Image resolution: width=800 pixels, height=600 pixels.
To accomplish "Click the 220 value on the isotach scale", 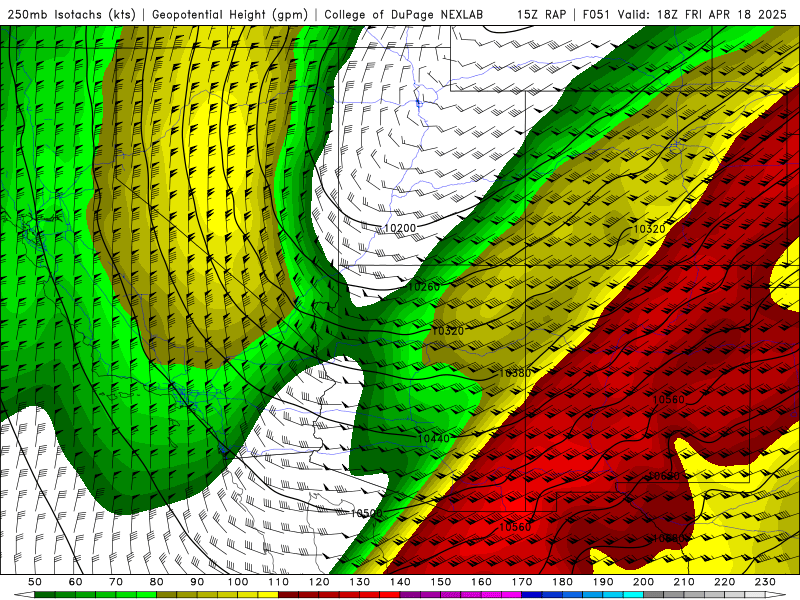I will (x=725, y=582).
